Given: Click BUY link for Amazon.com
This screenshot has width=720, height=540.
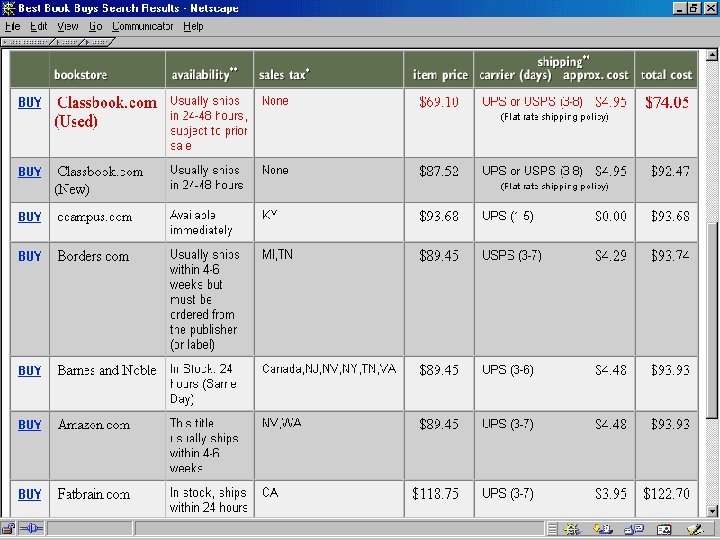Looking at the screenshot, I should [29, 425].
